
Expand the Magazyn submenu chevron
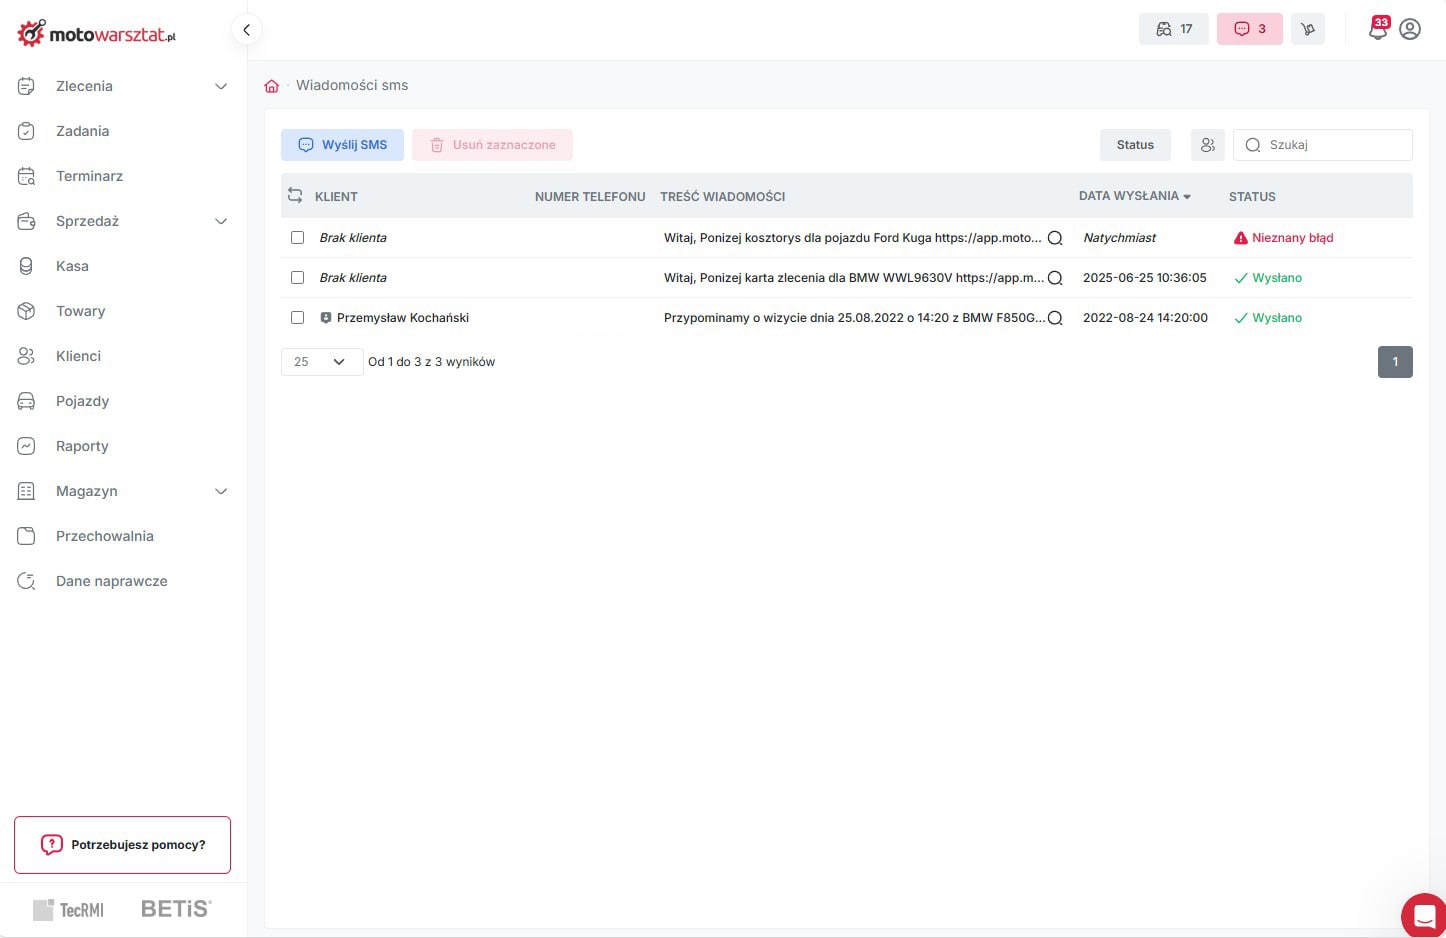221,491
